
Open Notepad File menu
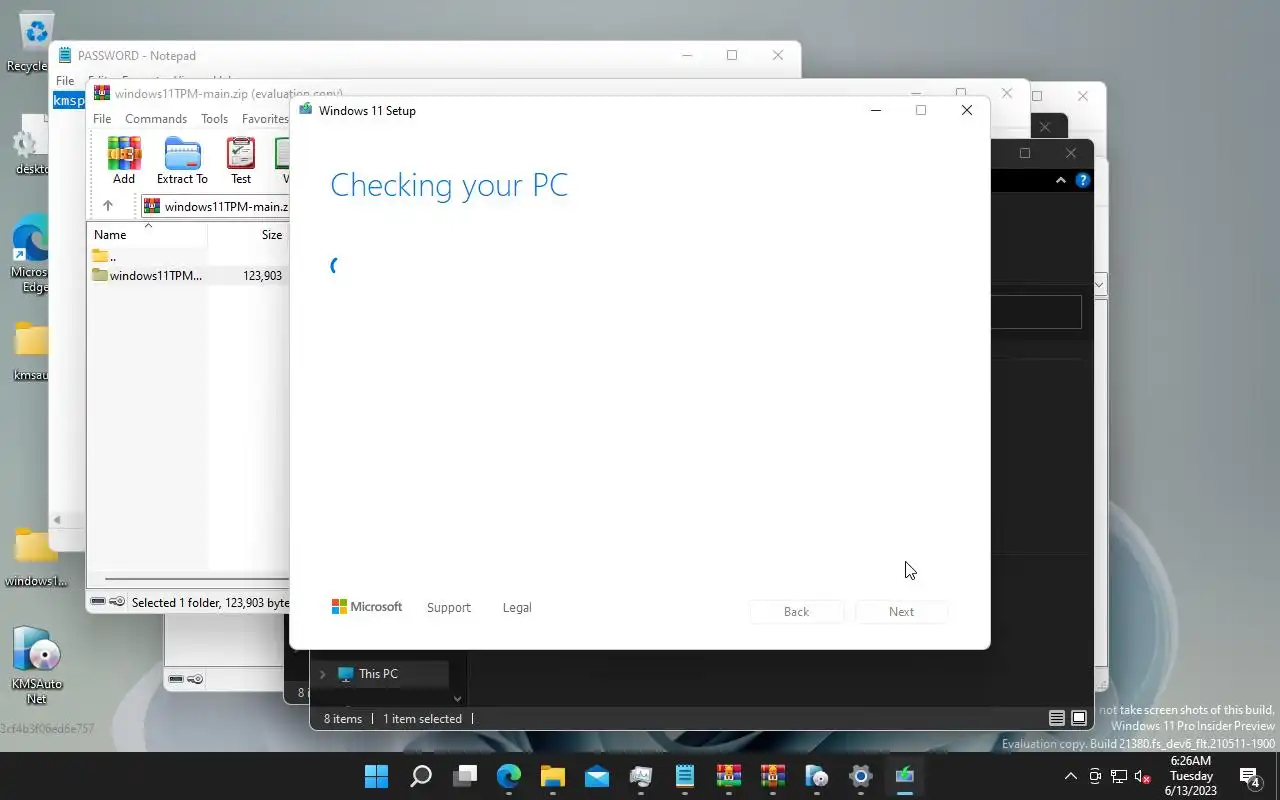coord(65,80)
